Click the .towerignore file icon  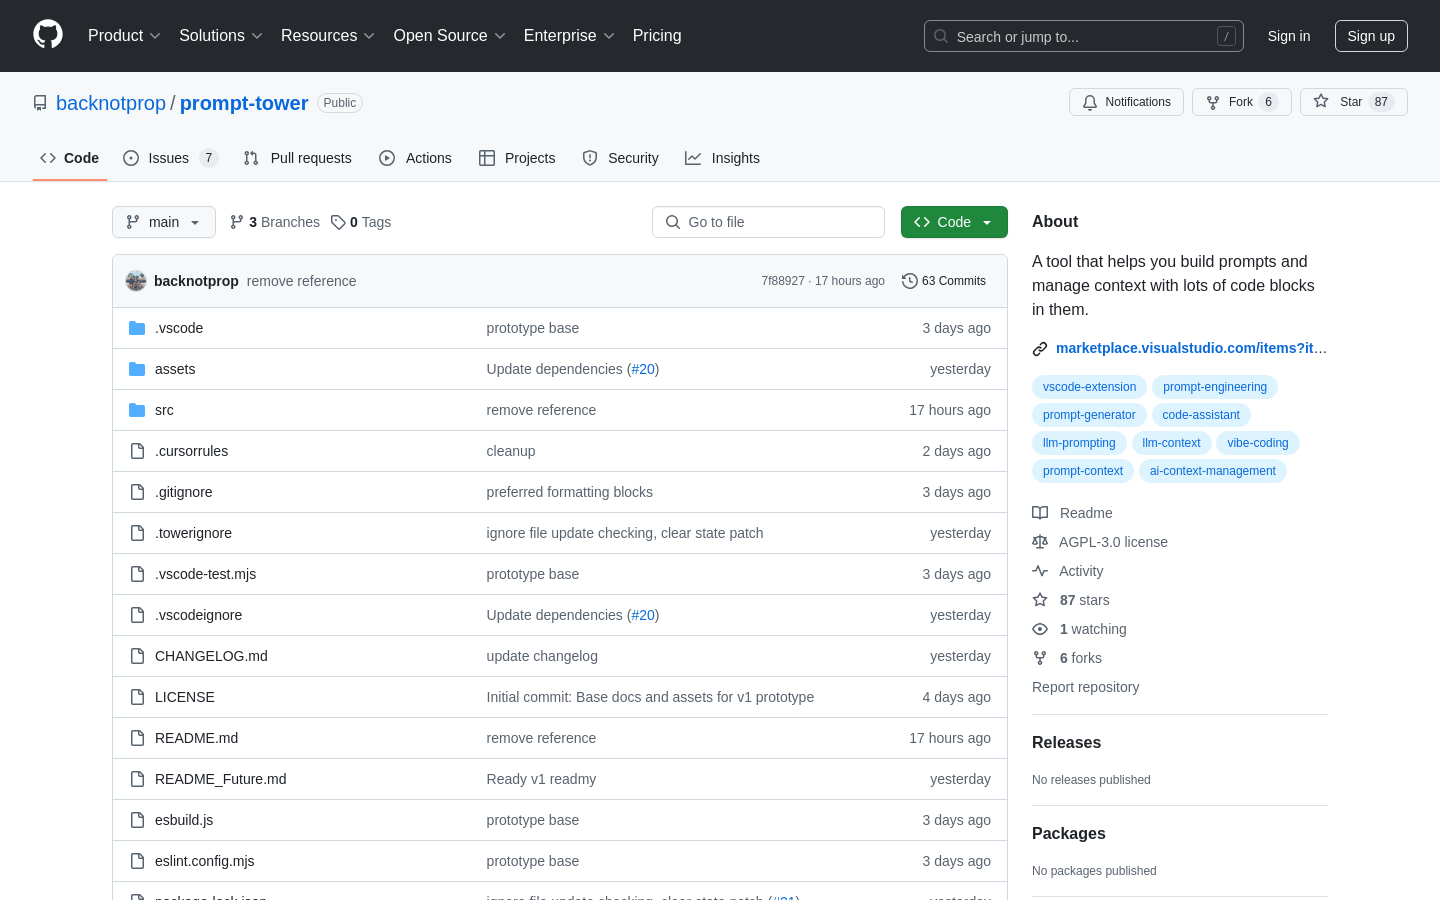pos(137,533)
